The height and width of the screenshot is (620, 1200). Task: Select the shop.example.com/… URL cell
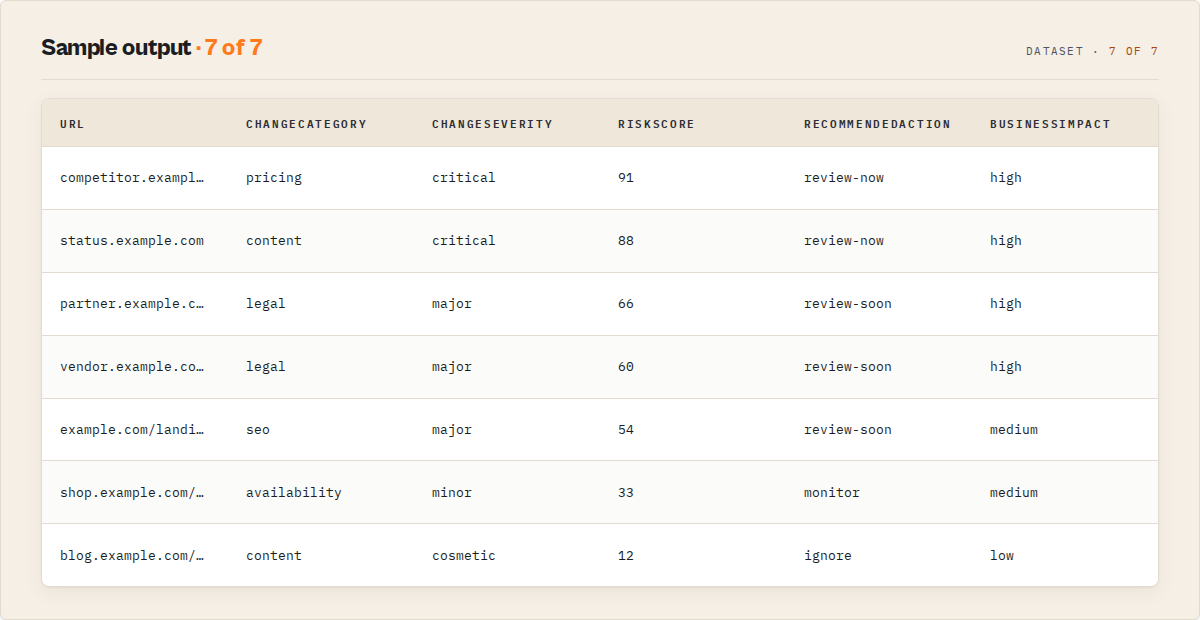(x=132, y=493)
